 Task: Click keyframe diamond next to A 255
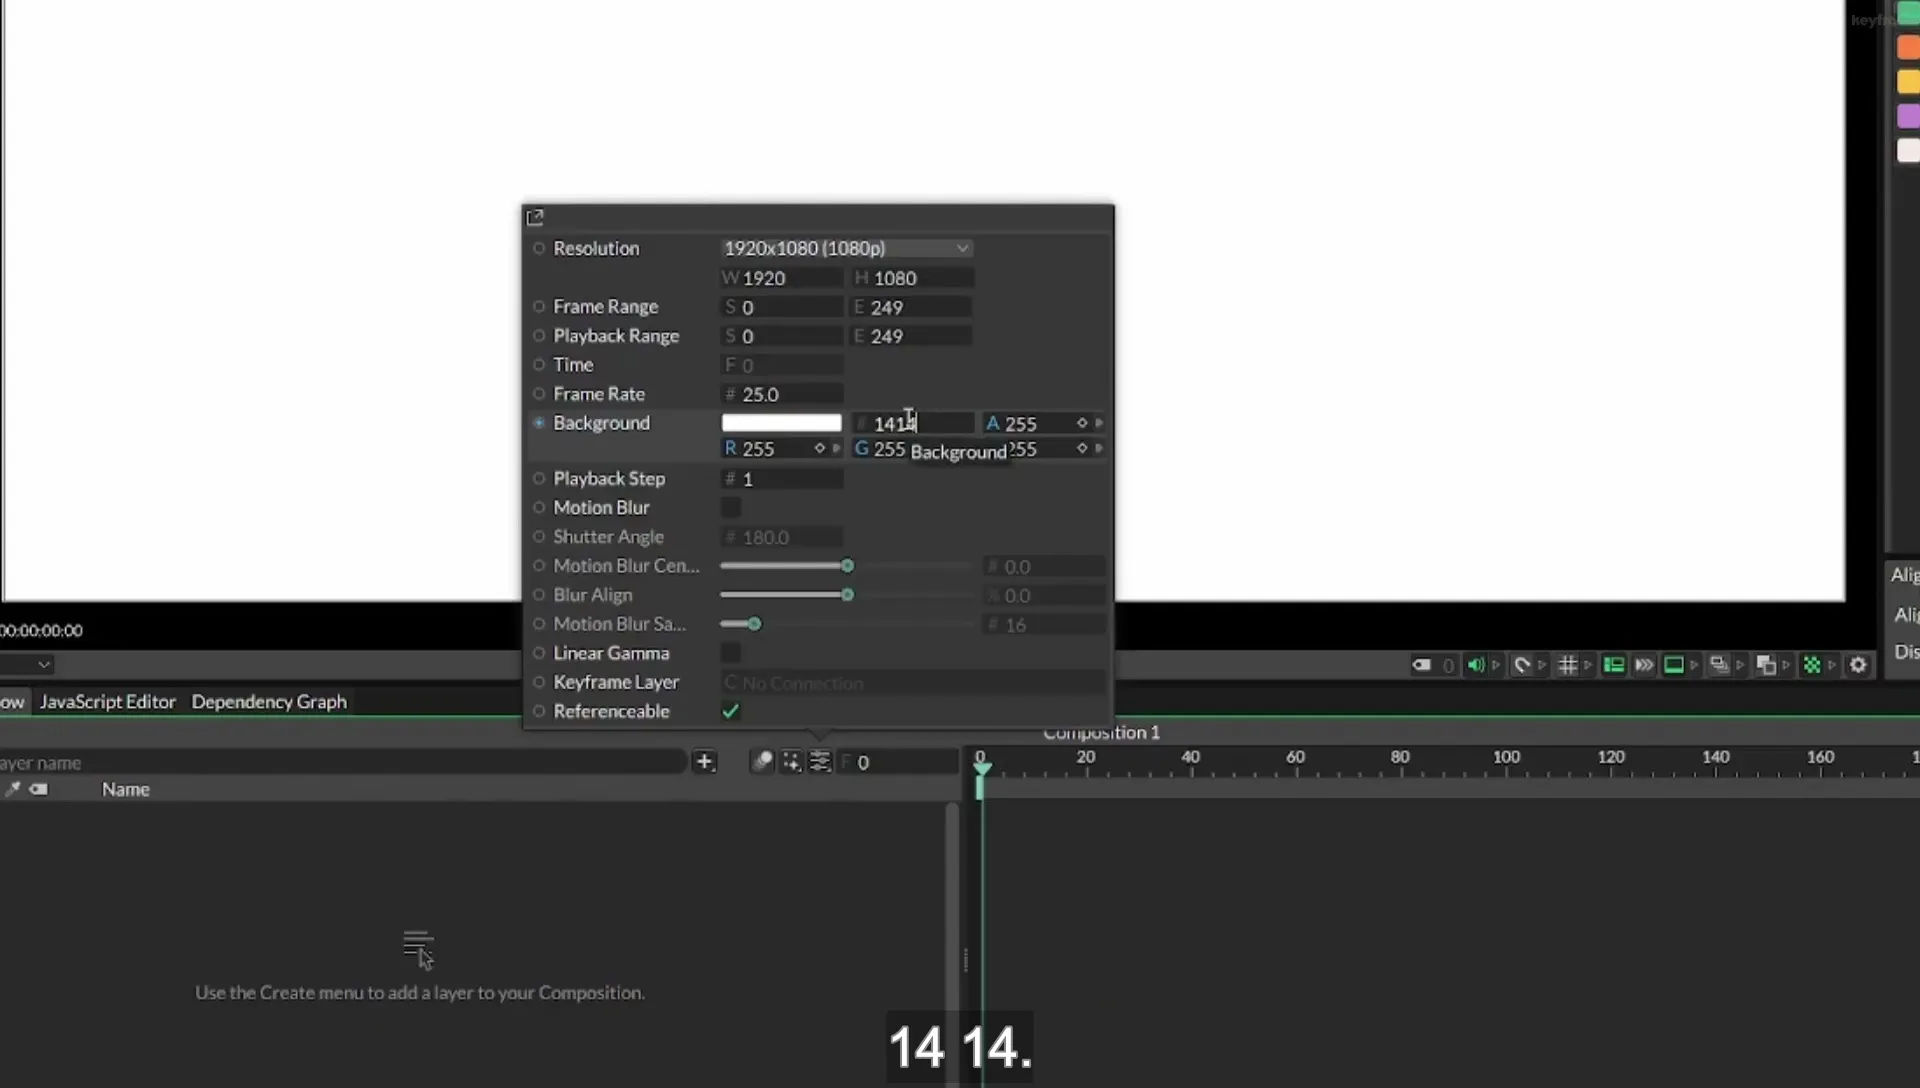coord(1082,423)
